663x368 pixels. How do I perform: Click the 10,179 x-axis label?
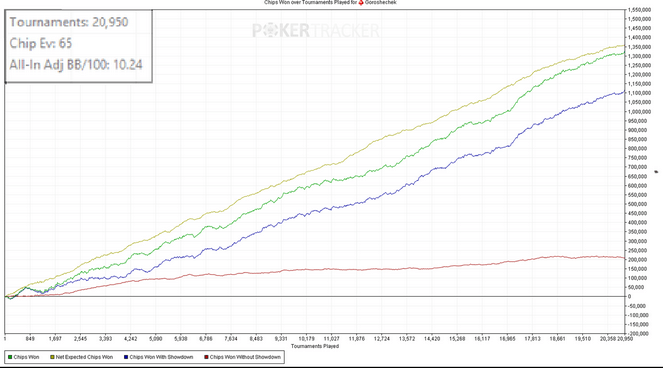click(x=307, y=339)
